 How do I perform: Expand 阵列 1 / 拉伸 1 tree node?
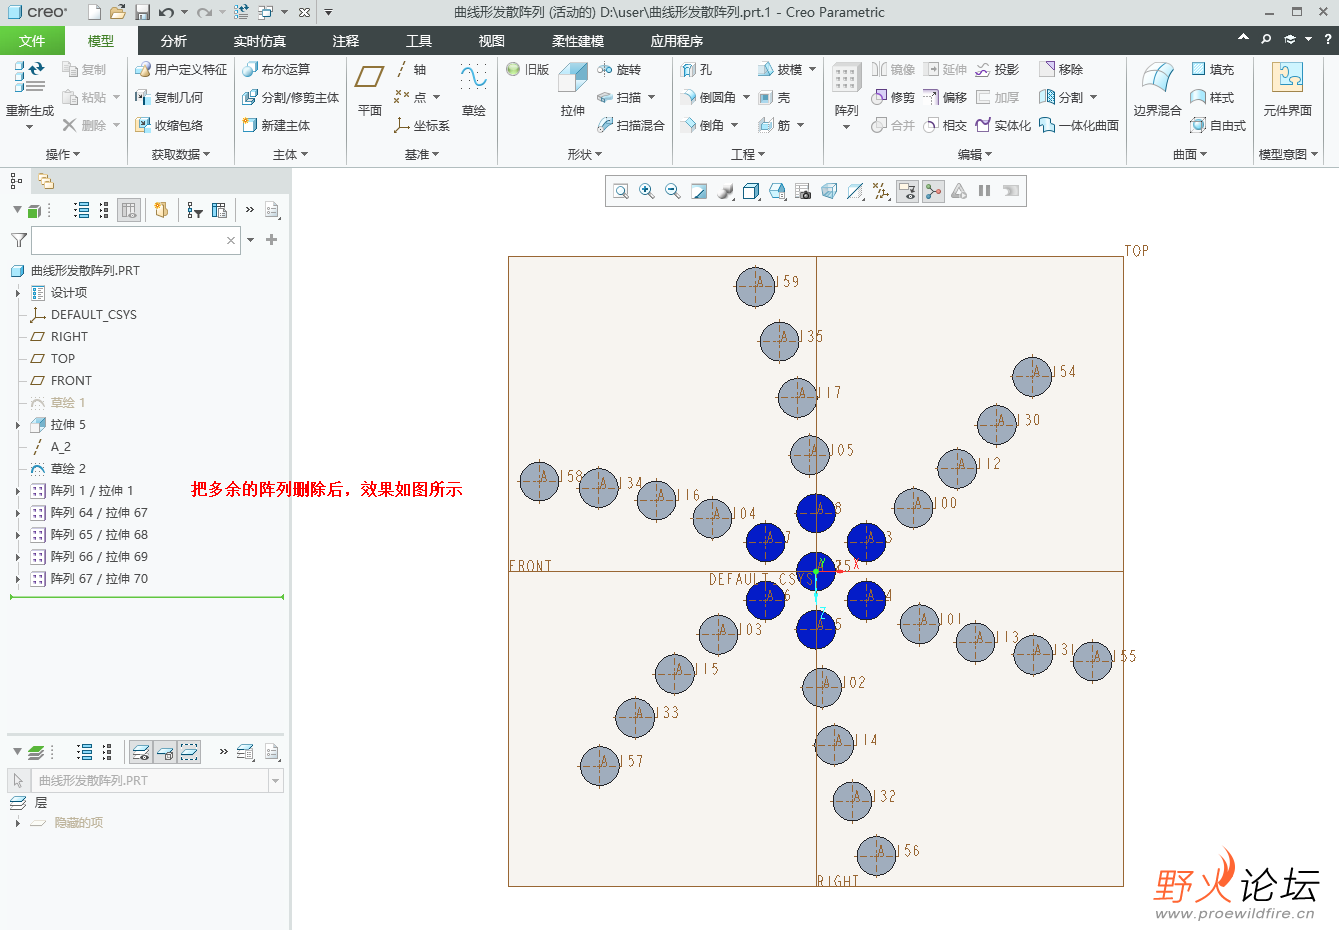point(18,491)
